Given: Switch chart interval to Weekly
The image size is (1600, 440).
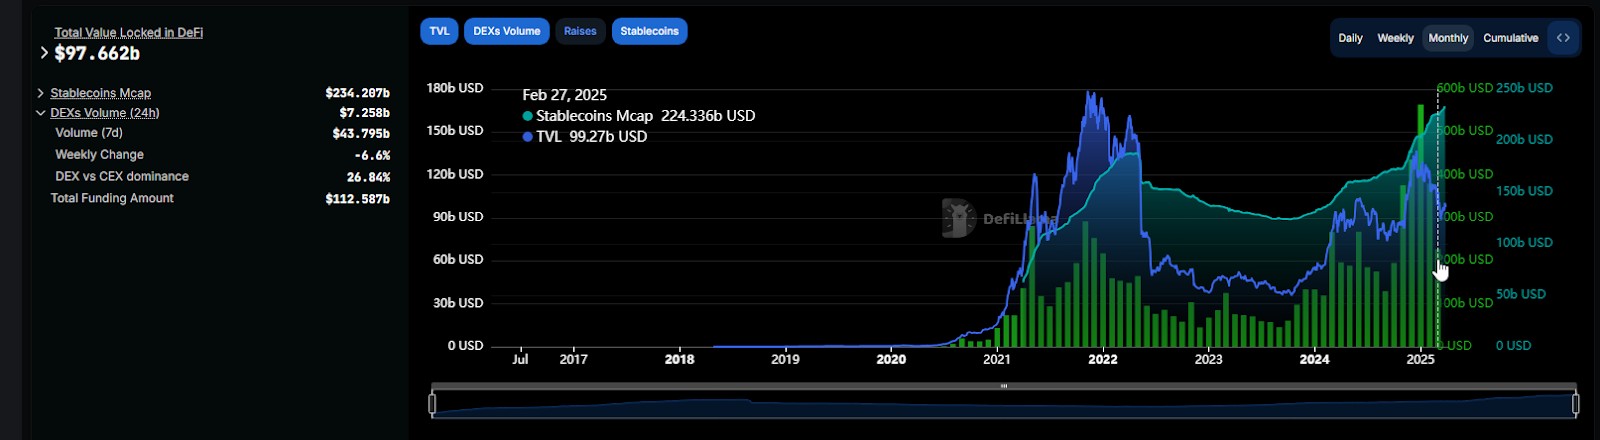Looking at the screenshot, I should pyautogui.click(x=1395, y=38).
